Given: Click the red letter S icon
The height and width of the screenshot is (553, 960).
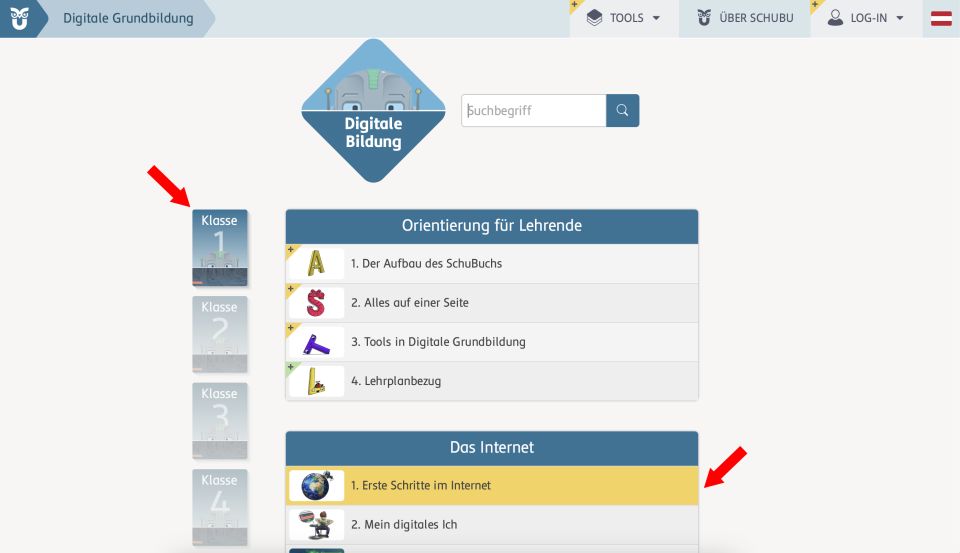Looking at the screenshot, I should 316,303.
